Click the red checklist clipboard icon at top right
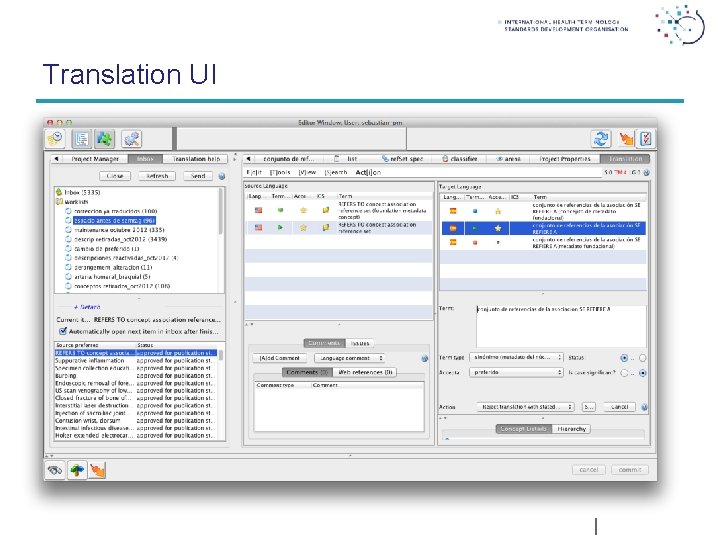 pyautogui.click(x=645, y=139)
